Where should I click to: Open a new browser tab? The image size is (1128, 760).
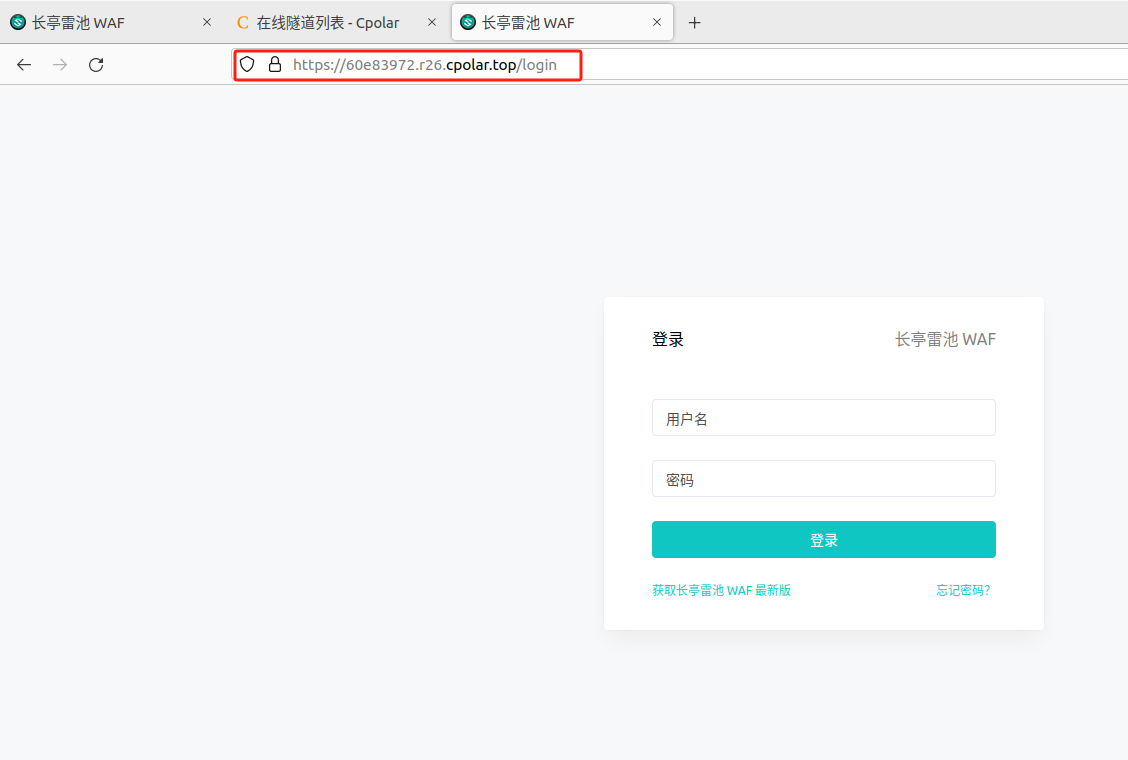[695, 23]
